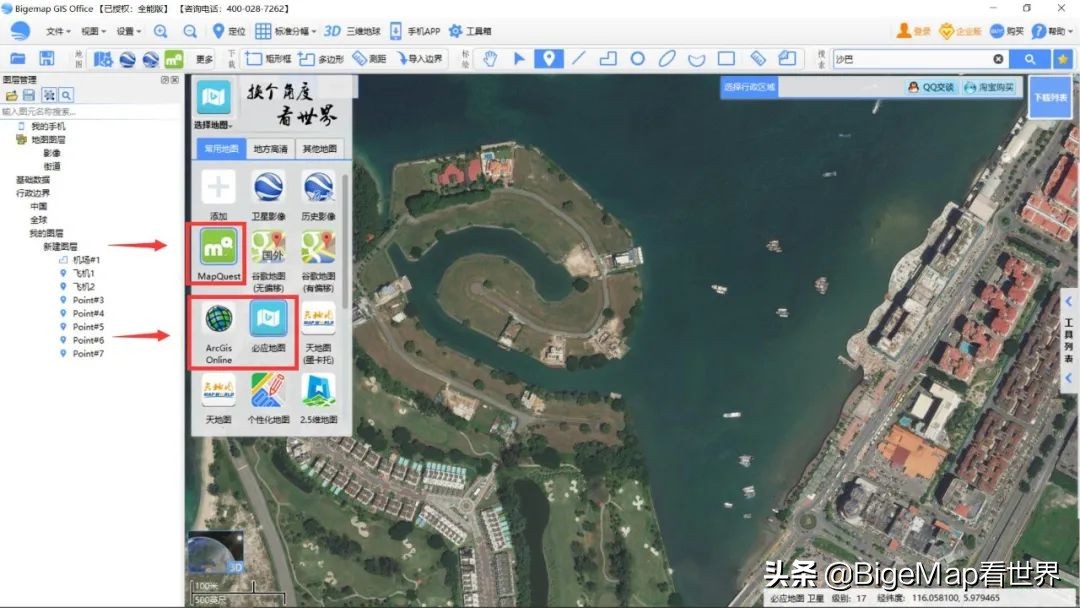Viewport: 1080px width, 608px height.
Task: Click the 测距 measure distance tool
Action: [370, 59]
